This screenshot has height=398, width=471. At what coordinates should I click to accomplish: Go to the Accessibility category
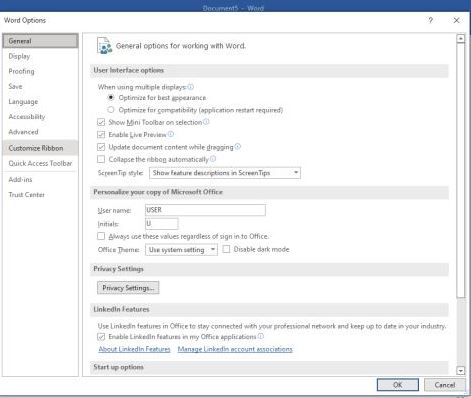coord(40,117)
